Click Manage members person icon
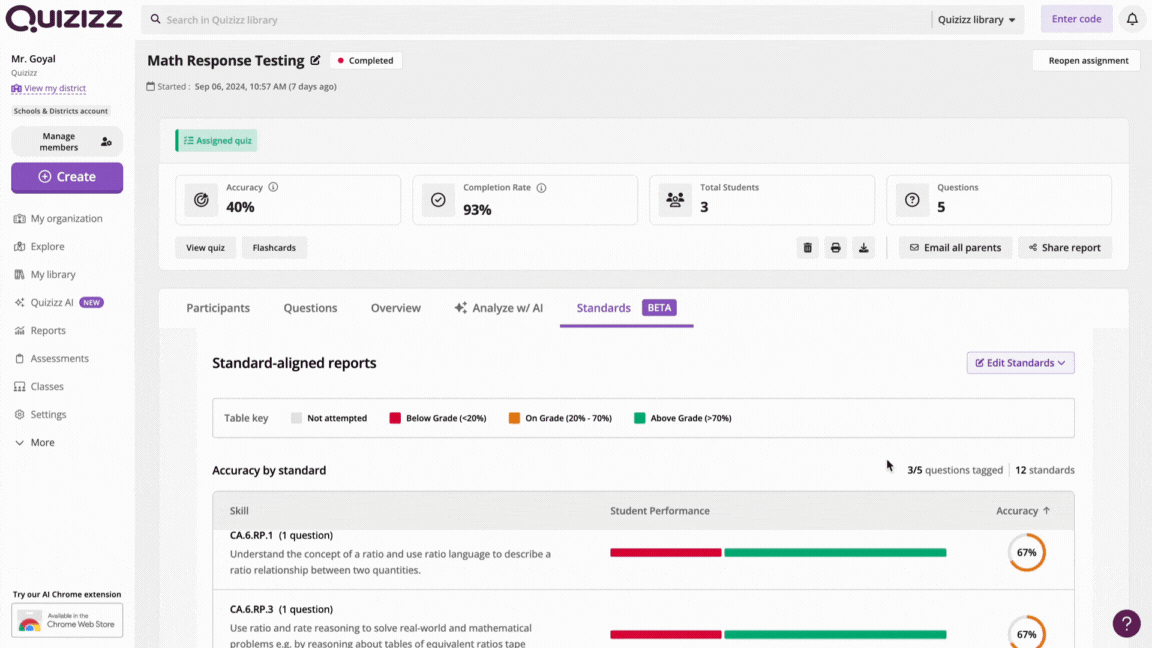Image resolution: width=1152 pixels, height=648 pixels. click(x=107, y=142)
